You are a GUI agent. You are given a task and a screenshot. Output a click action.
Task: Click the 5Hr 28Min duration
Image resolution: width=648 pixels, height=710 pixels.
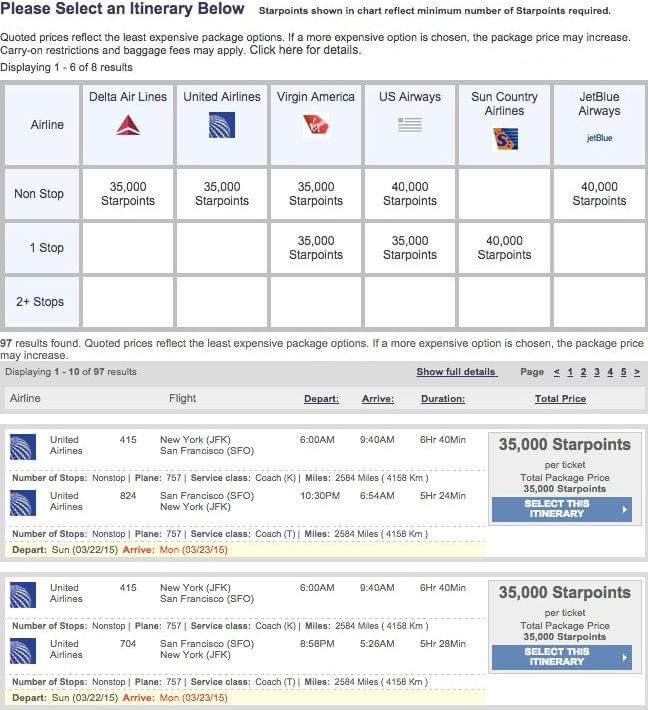(x=443, y=644)
